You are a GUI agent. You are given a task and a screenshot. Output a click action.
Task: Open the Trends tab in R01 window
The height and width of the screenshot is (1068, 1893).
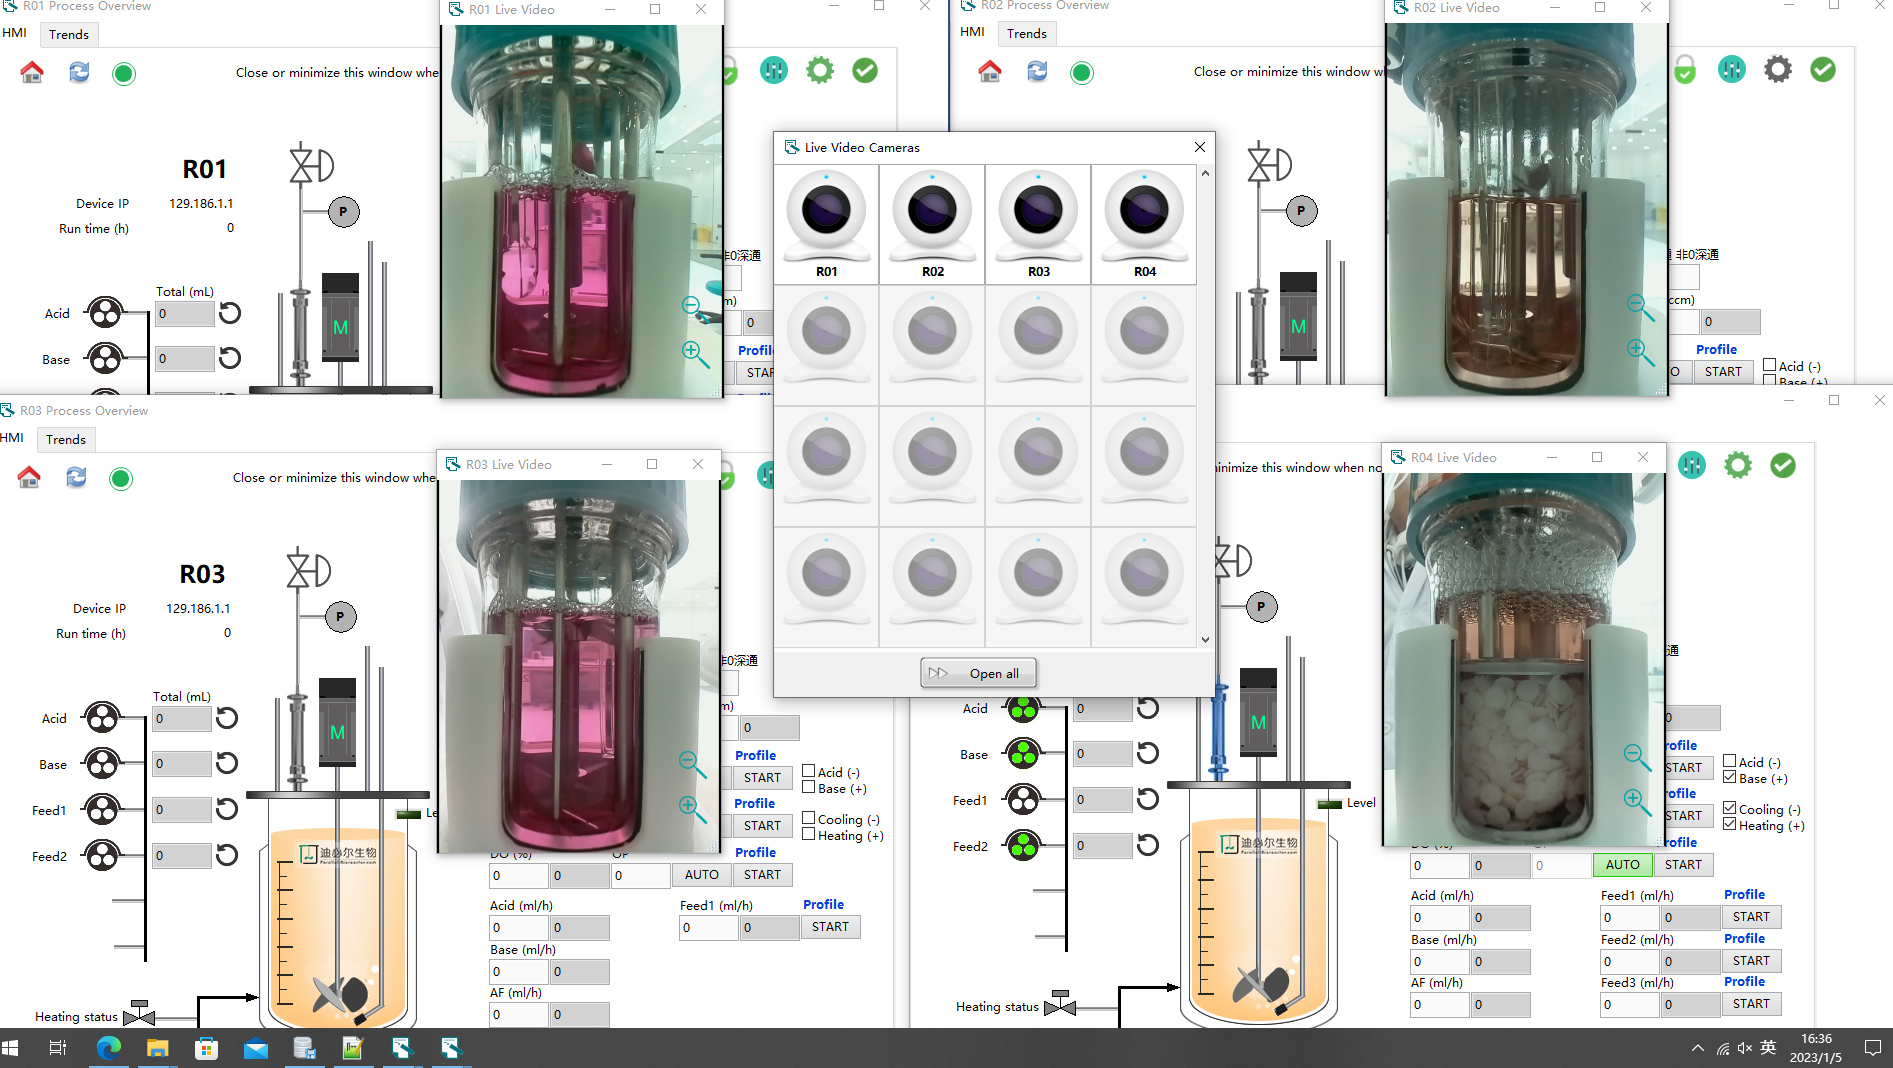69,34
